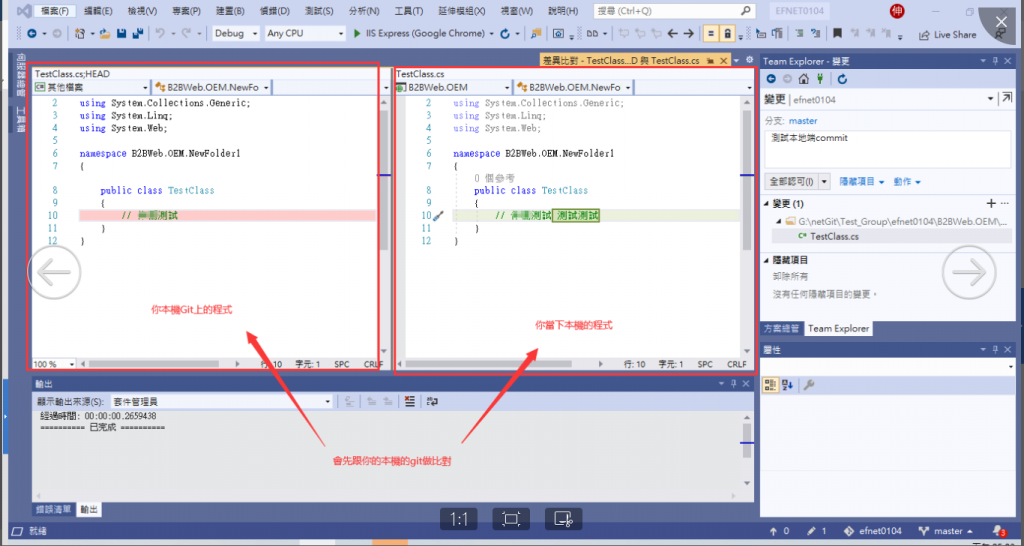
Task: Go to next difference arrow icon
Action: tap(688, 33)
